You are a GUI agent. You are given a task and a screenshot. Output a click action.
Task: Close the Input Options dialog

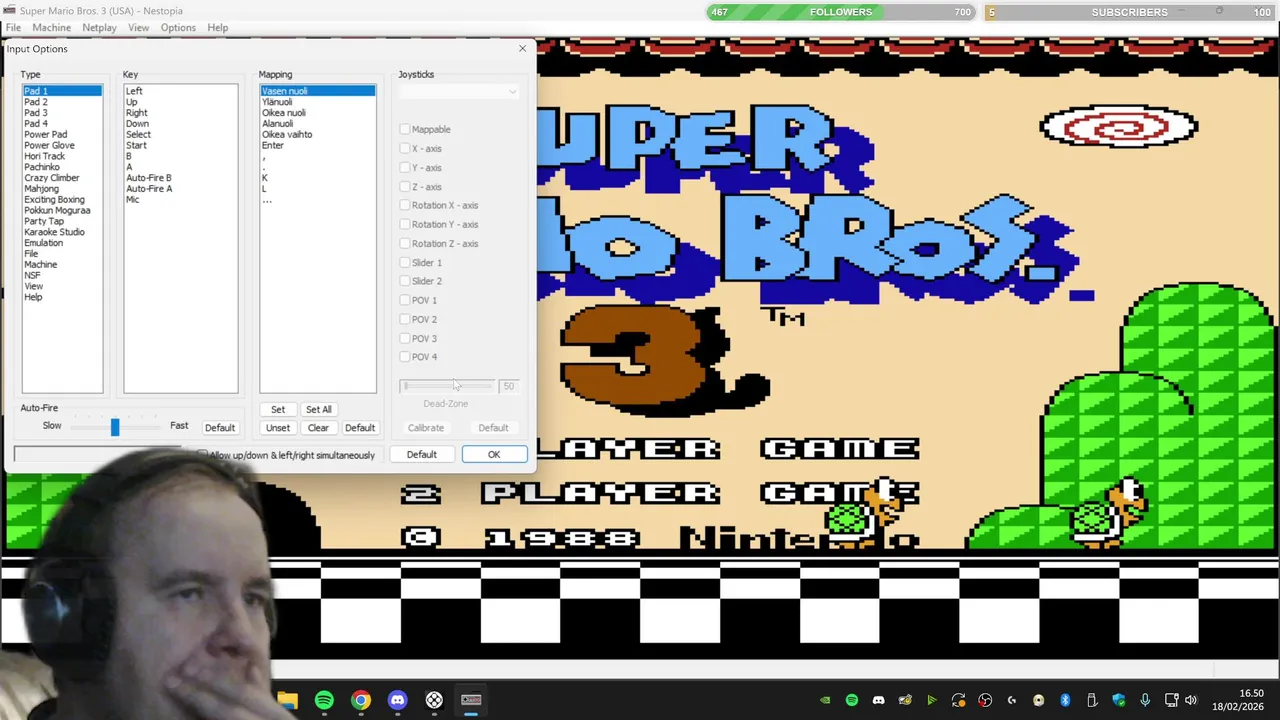coord(522,48)
